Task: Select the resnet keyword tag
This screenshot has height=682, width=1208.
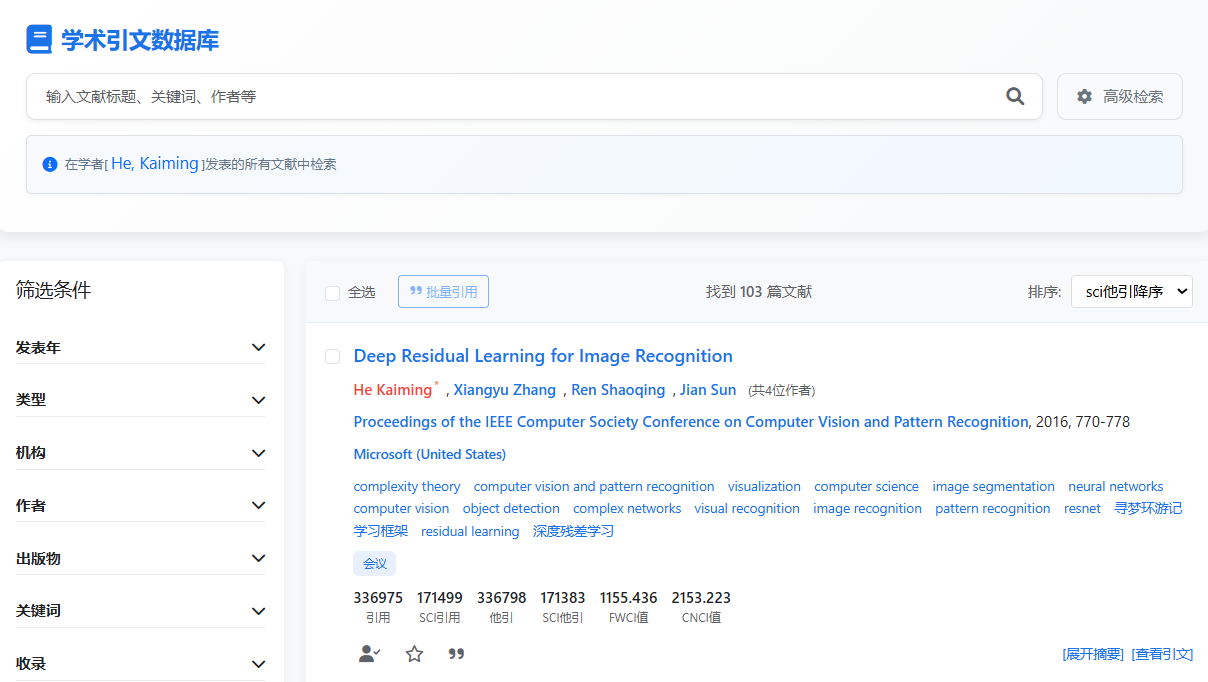Action: tap(1082, 509)
